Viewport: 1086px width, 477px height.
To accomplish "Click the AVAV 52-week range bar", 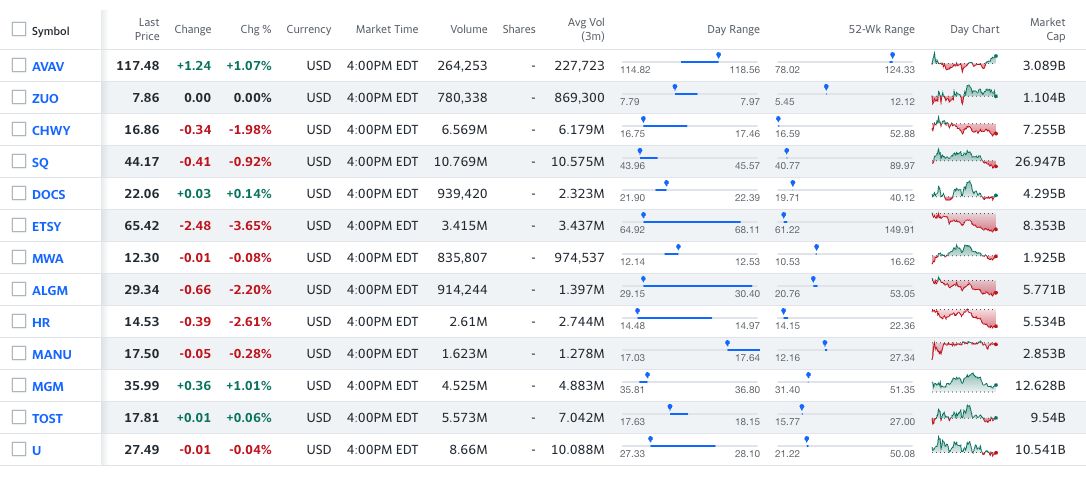I will 845,62.
